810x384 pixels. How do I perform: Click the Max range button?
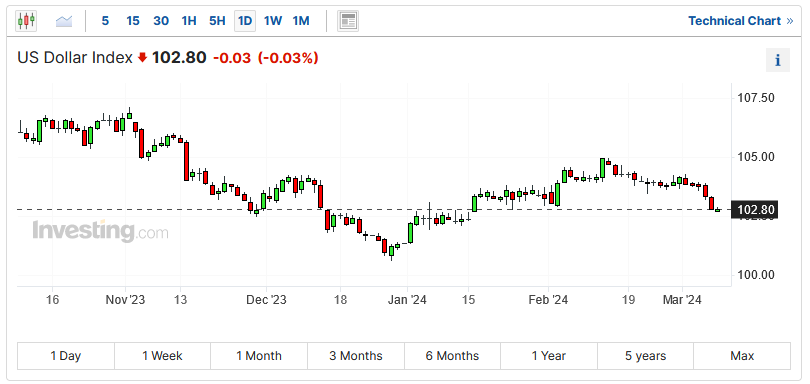point(742,356)
